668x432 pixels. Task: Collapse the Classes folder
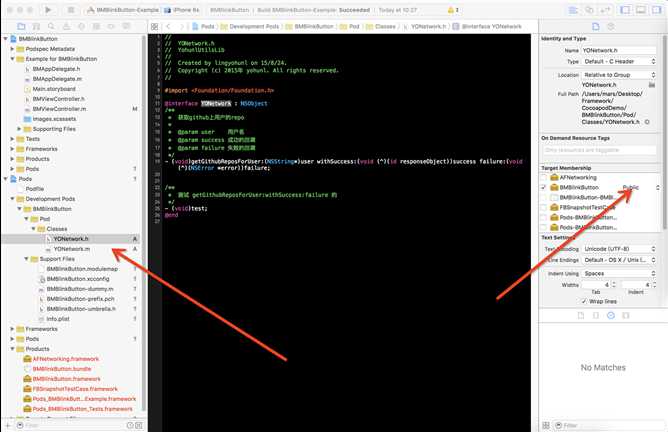tap(33, 229)
